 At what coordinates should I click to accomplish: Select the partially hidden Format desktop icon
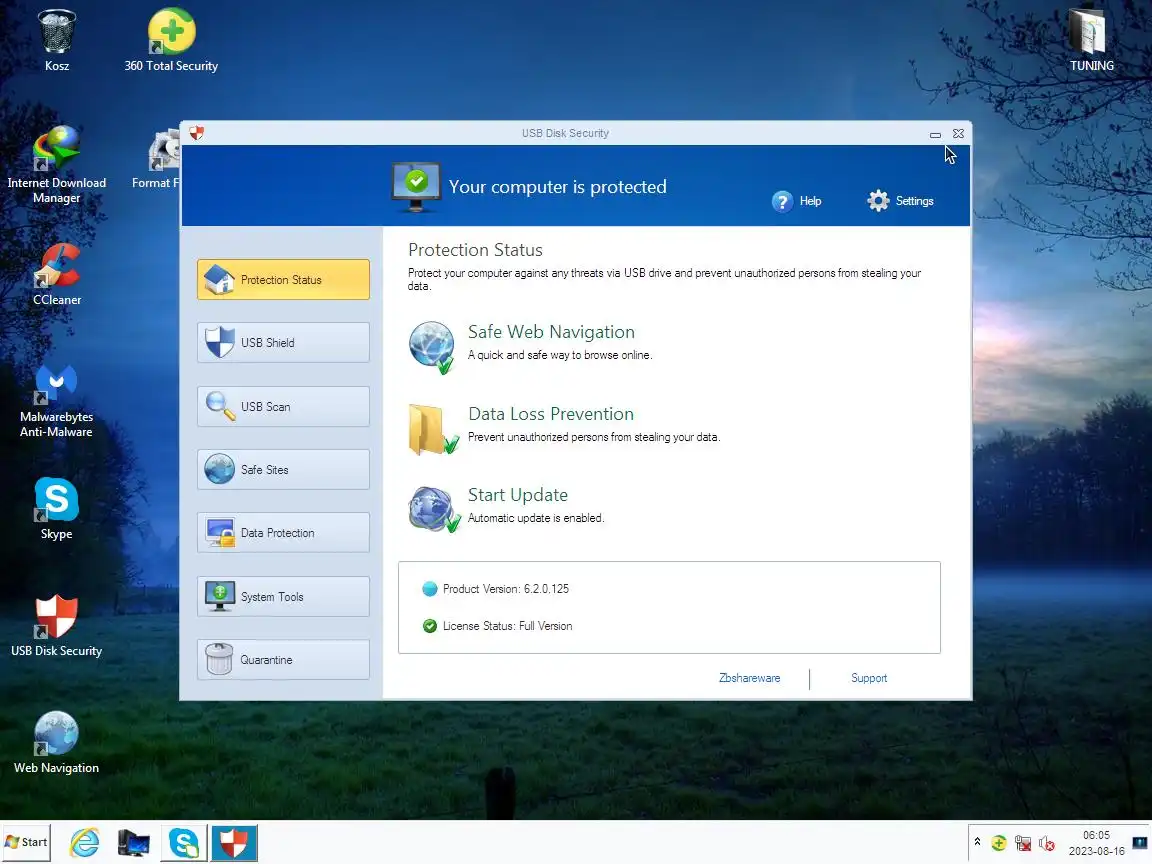(x=157, y=158)
